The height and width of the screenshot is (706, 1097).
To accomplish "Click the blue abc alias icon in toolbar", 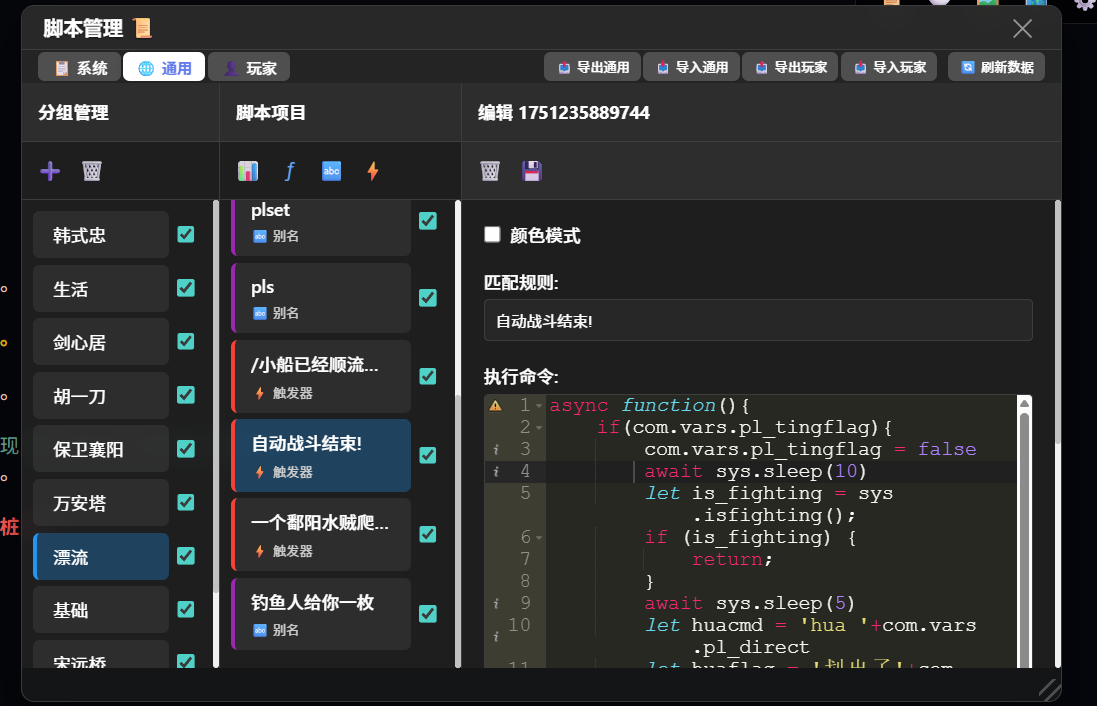I will [x=331, y=171].
